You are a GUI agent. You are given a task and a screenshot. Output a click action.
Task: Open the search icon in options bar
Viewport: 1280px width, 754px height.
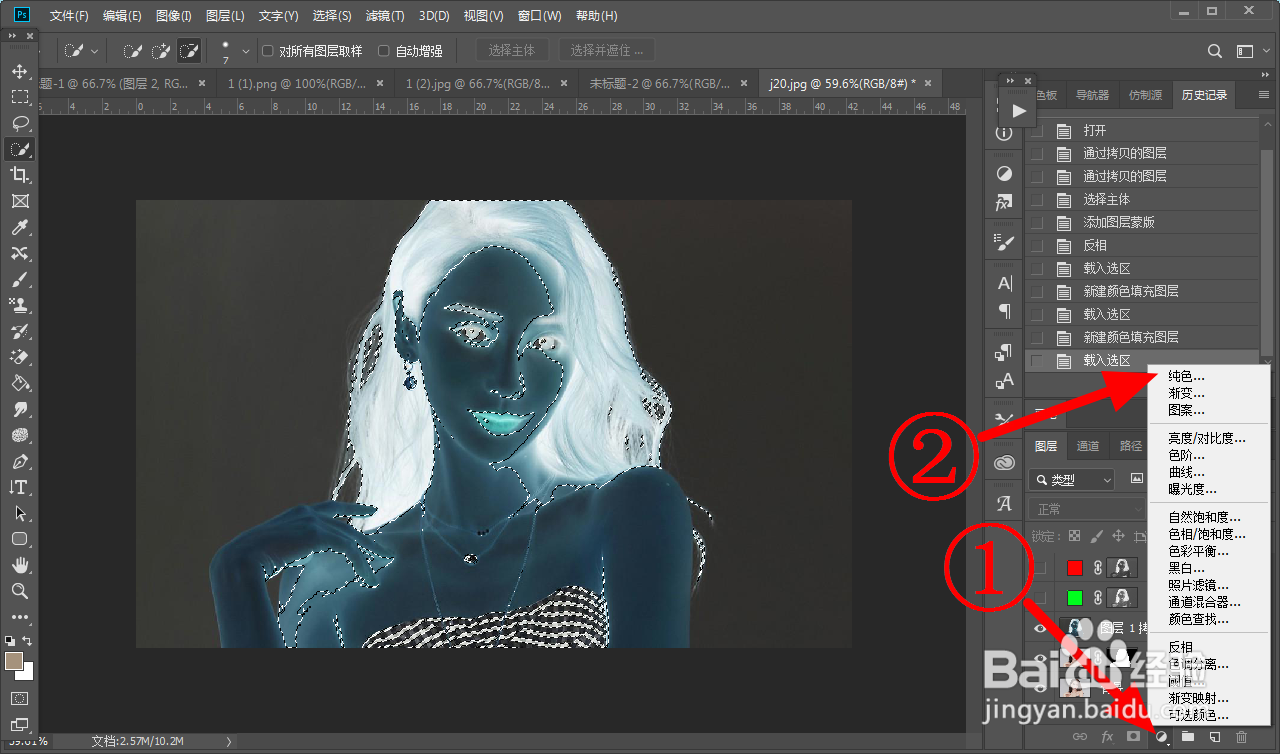pos(1215,51)
